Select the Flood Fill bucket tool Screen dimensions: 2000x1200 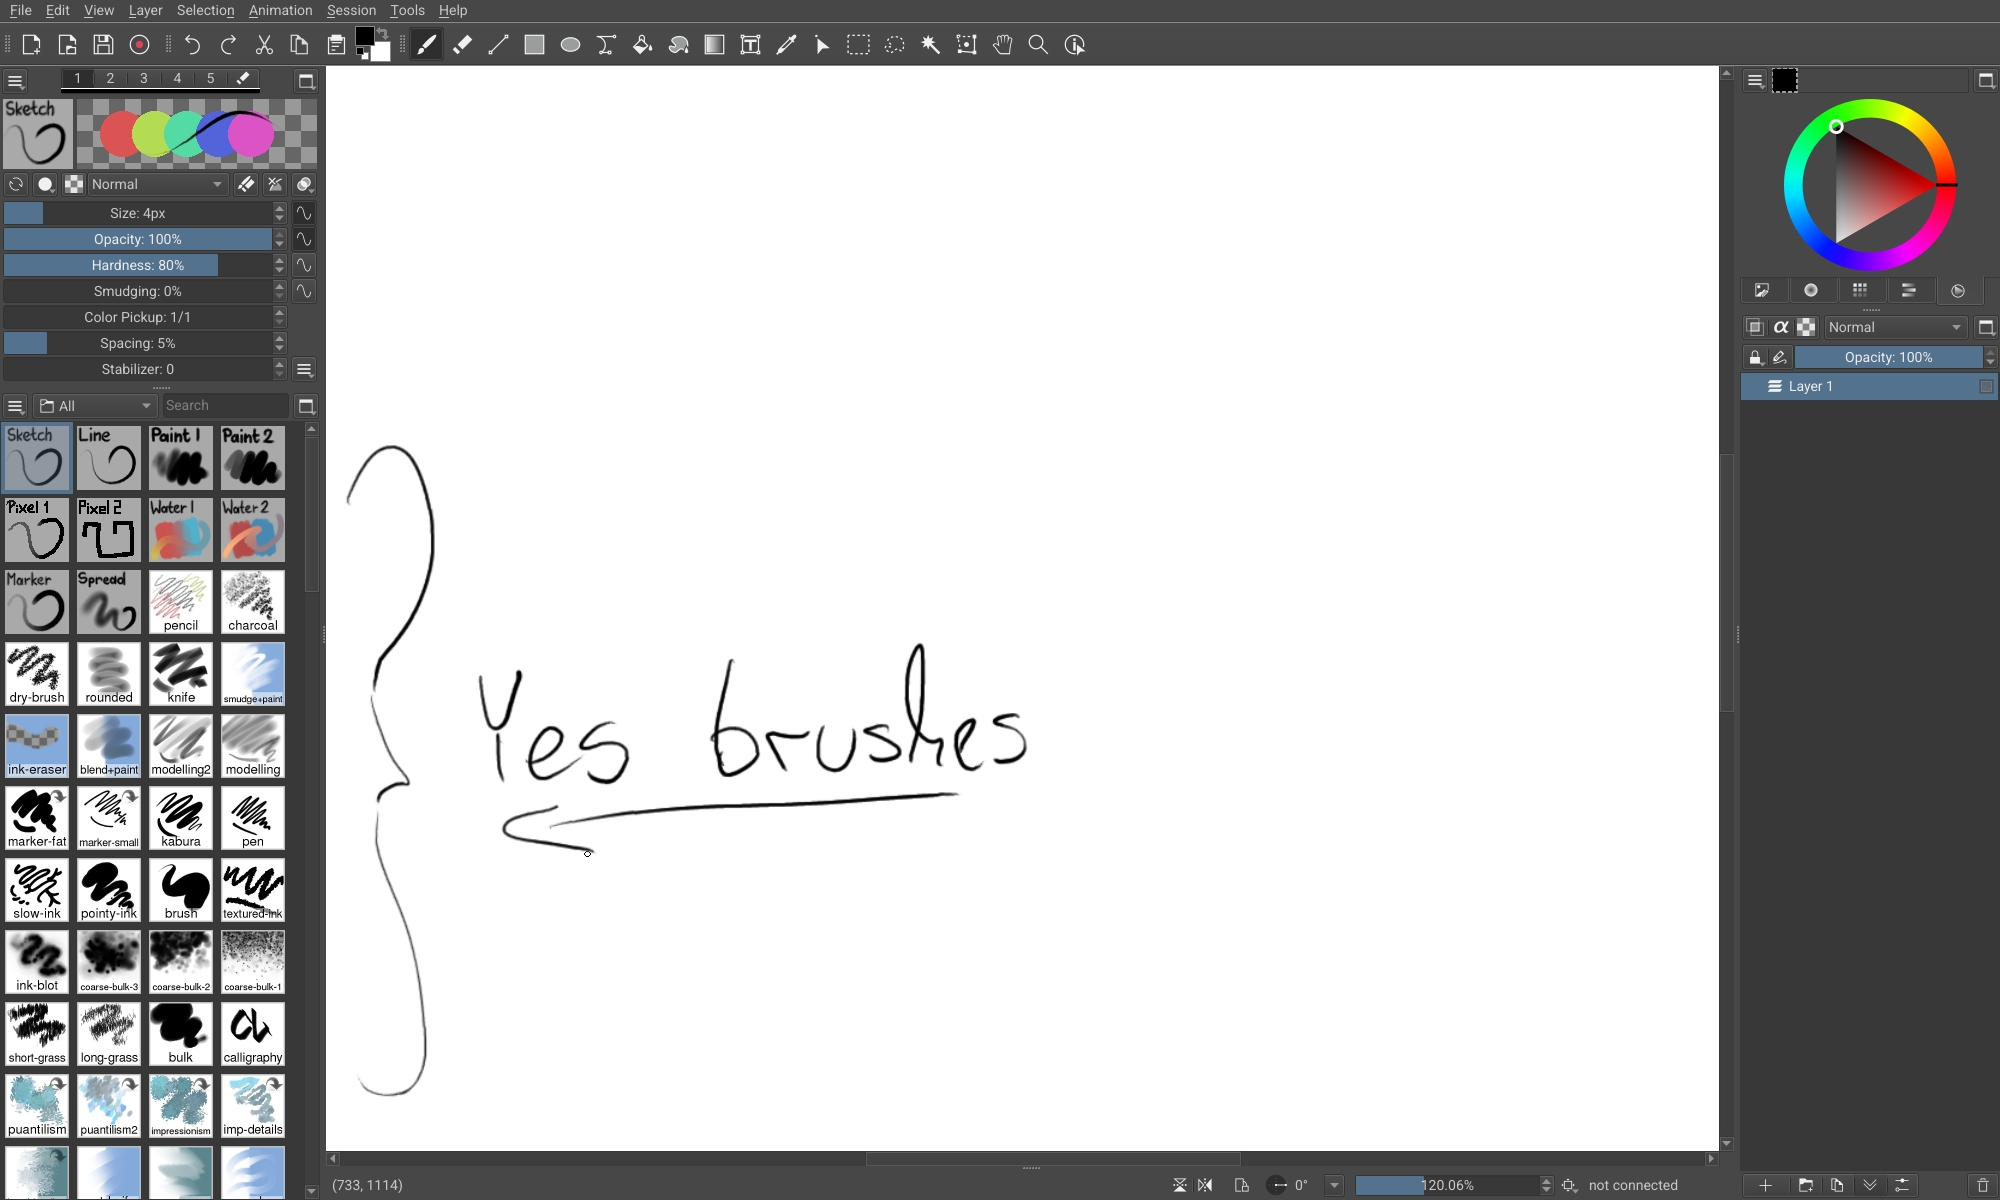coord(642,45)
